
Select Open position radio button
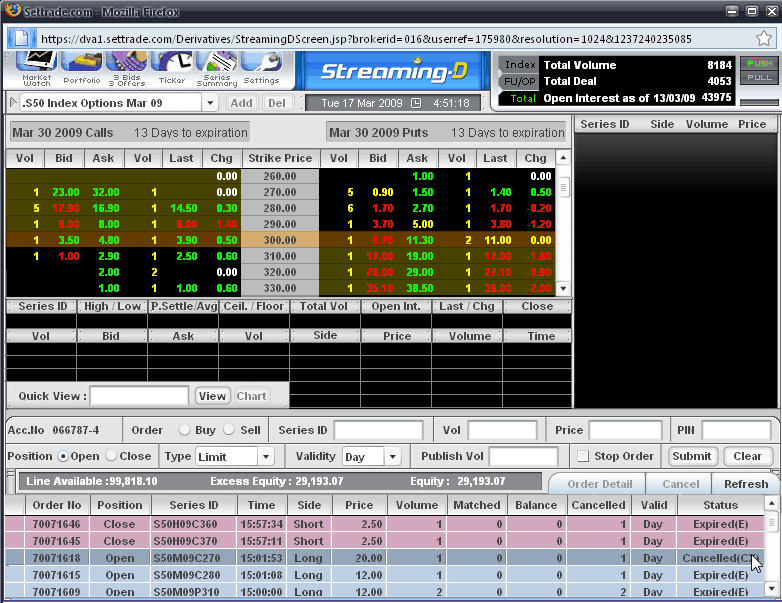pyautogui.click(x=63, y=456)
